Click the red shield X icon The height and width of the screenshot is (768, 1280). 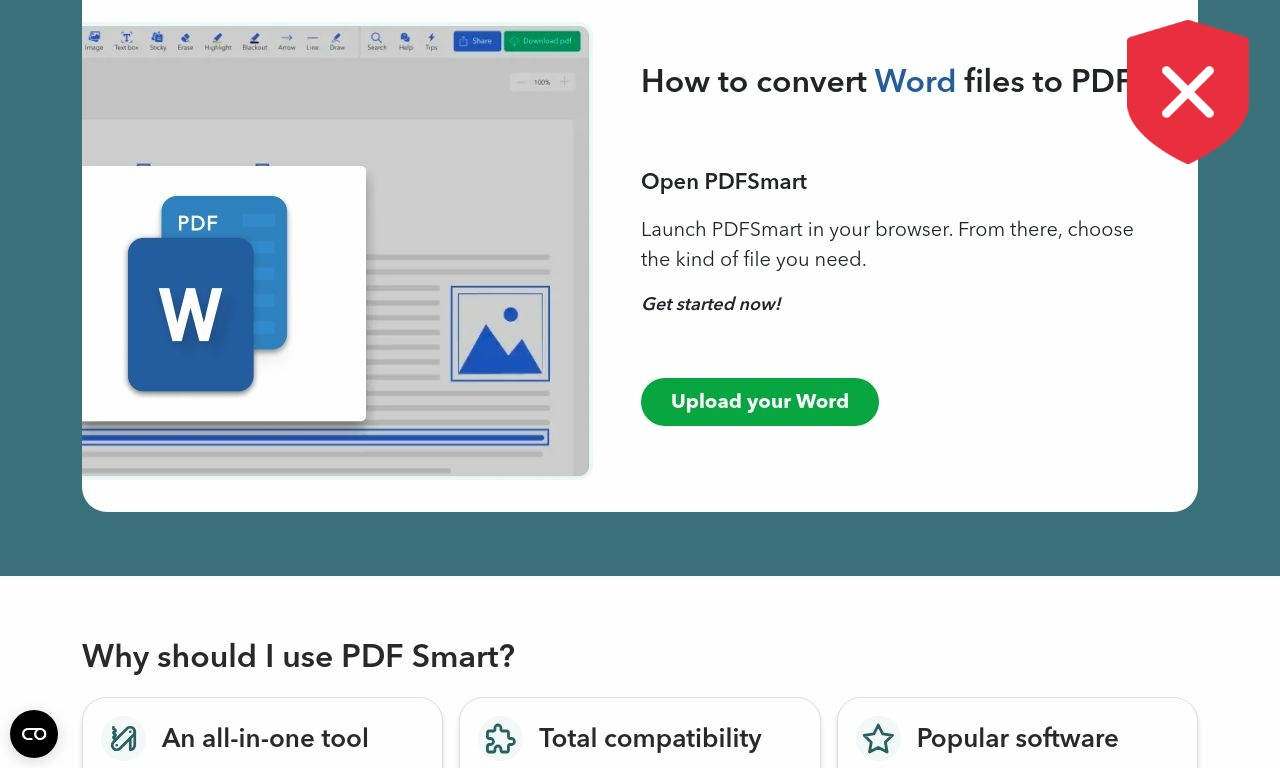pyautogui.click(x=1187, y=92)
